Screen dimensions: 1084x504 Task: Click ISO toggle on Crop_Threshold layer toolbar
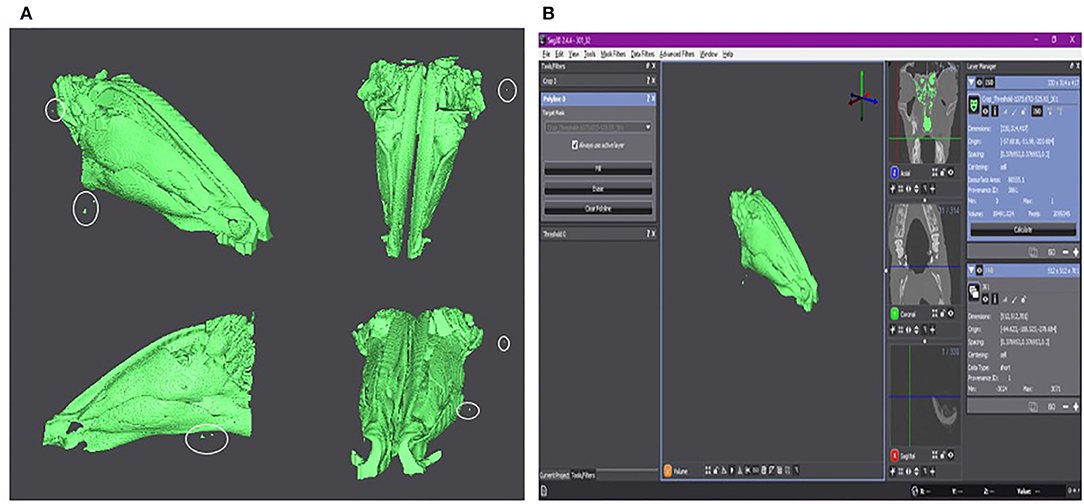point(1037,111)
